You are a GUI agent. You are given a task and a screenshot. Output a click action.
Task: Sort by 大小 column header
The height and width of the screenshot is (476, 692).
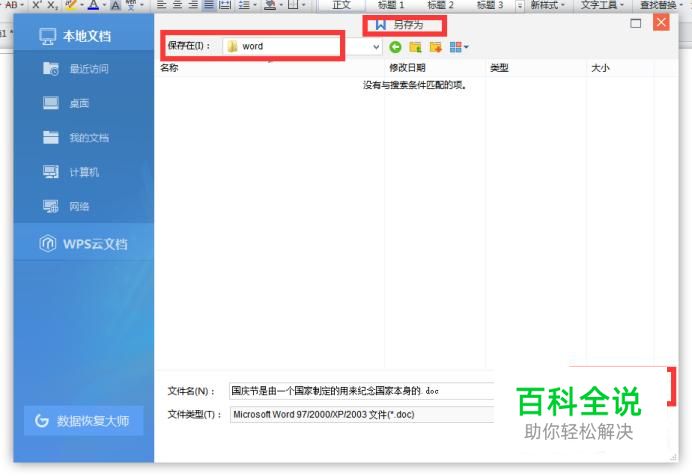pyautogui.click(x=600, y=68)
